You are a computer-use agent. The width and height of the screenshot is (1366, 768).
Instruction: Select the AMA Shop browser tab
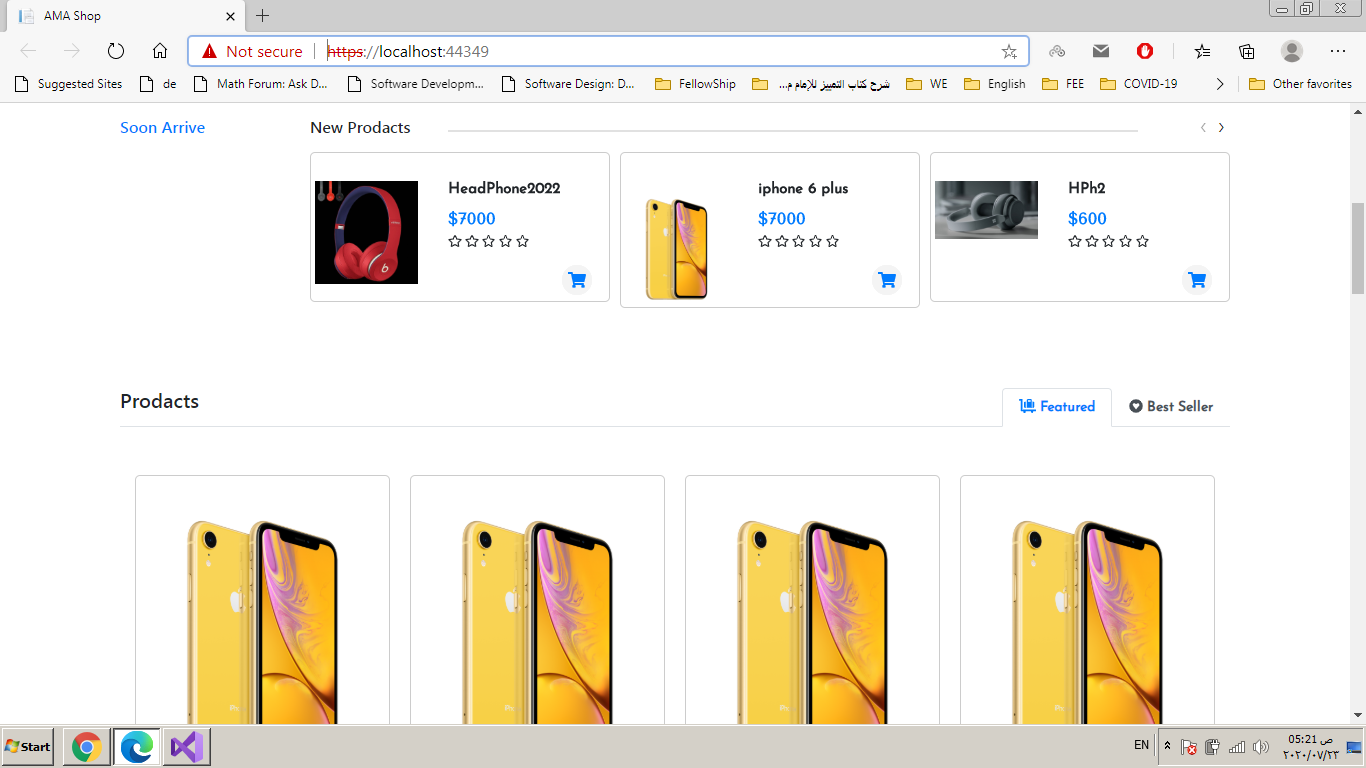point(124,16)
